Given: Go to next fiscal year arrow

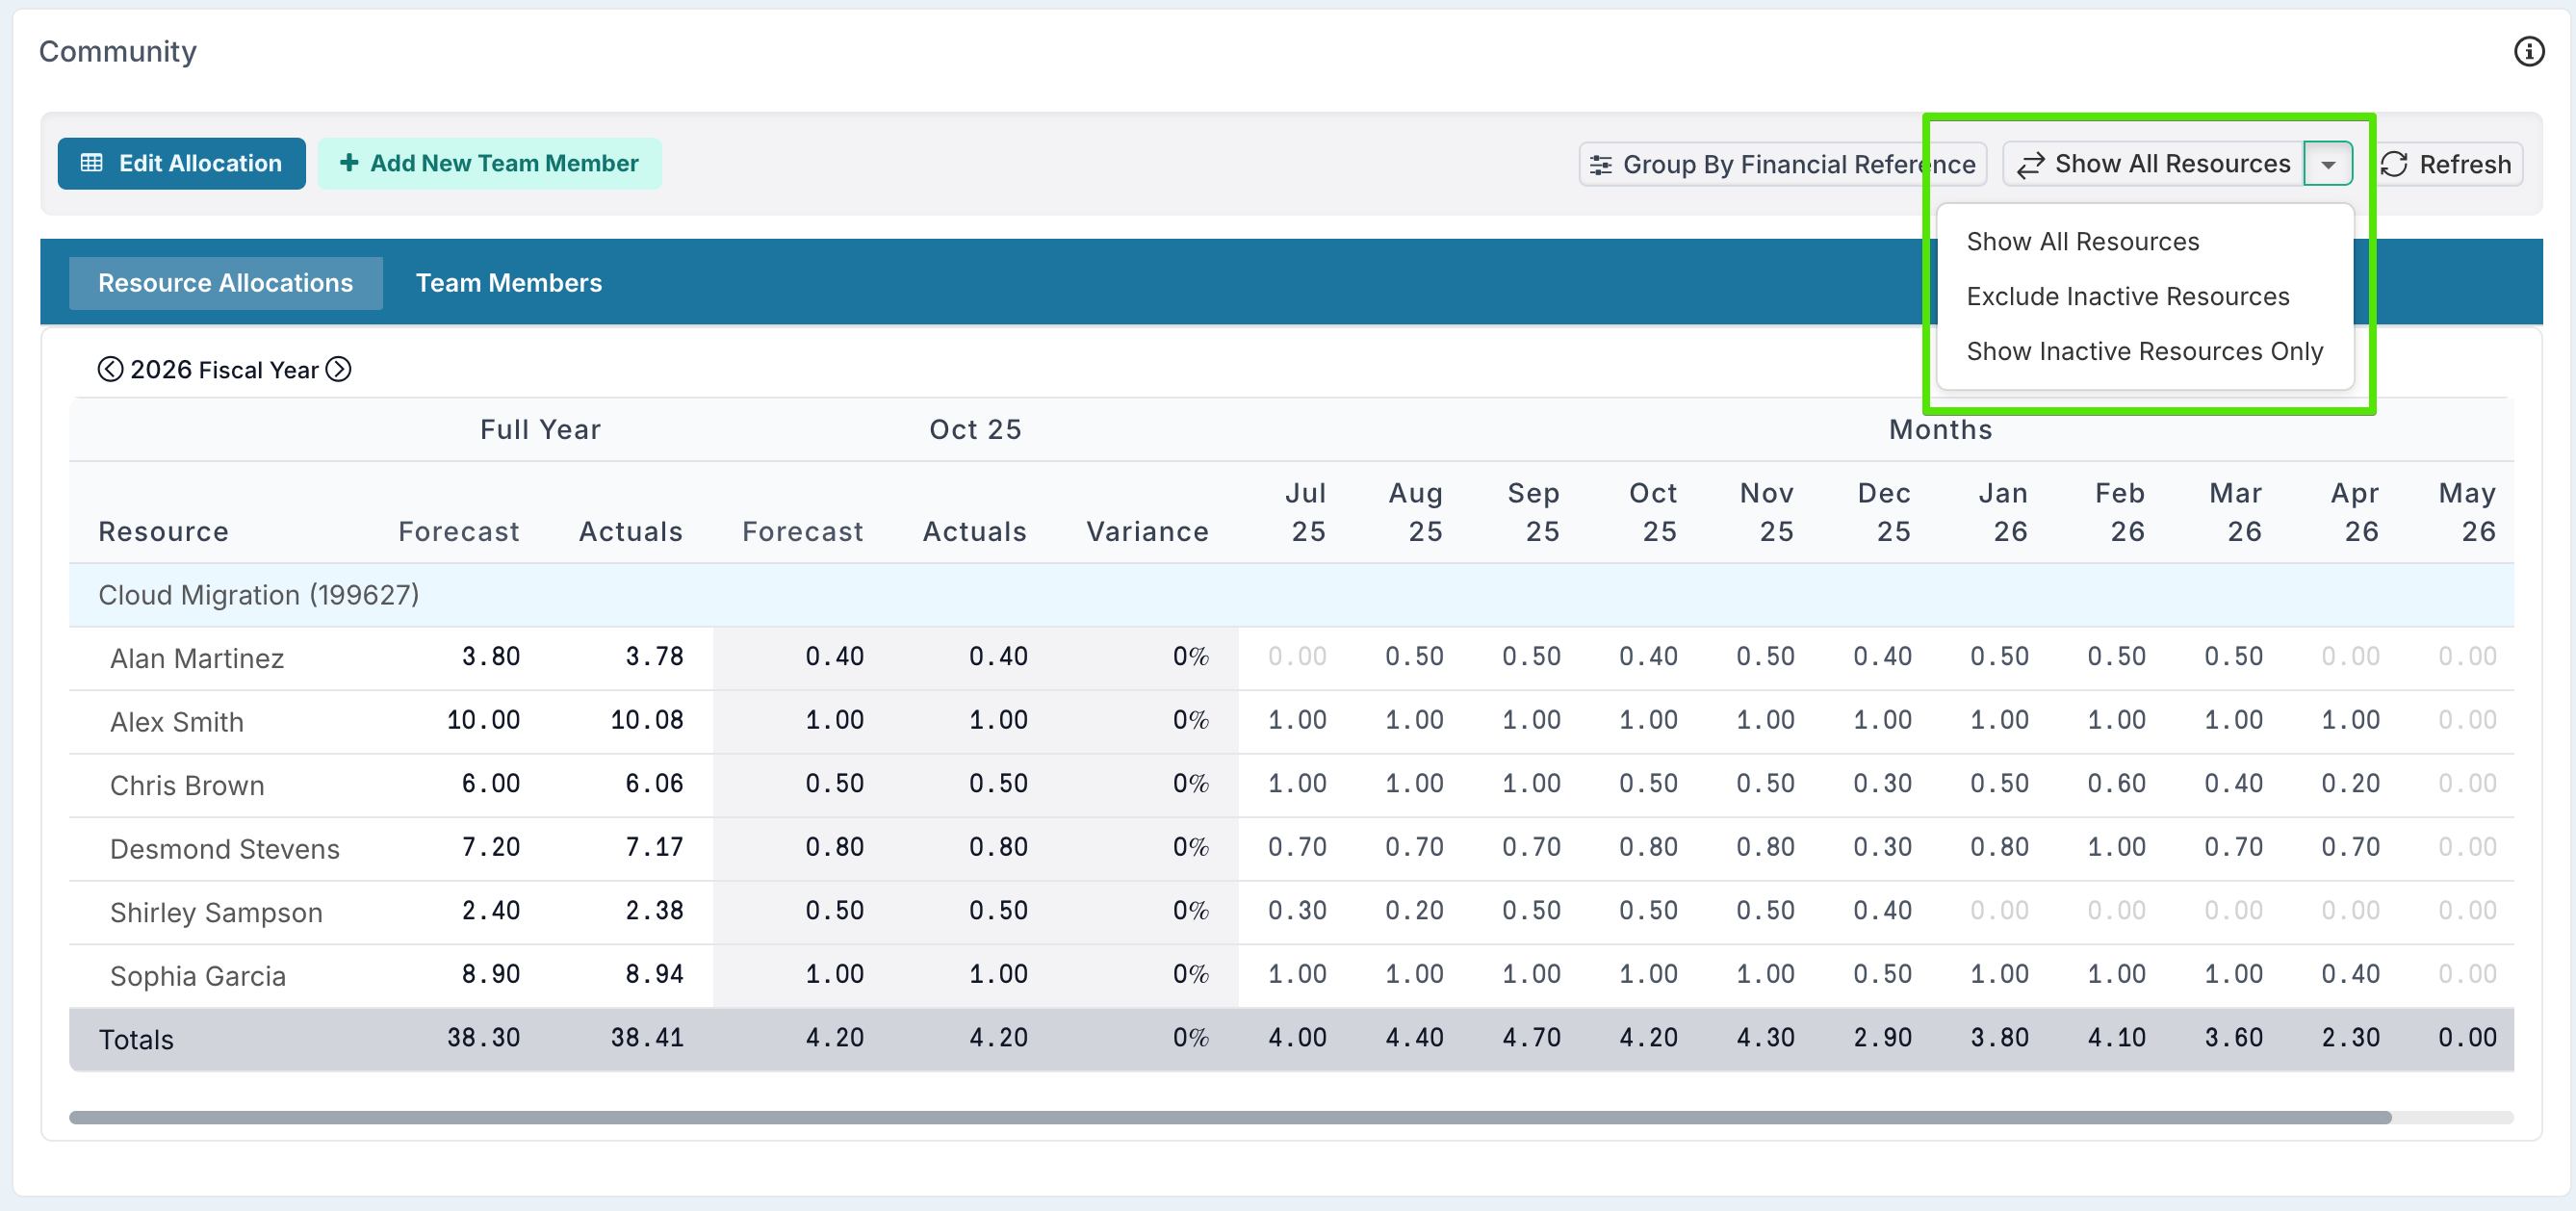Looking at the screenshot, I should coord(339,370).
